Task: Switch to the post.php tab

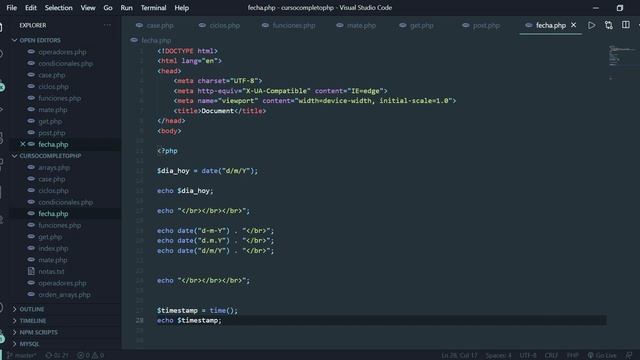Action: (x=481, y=25)
